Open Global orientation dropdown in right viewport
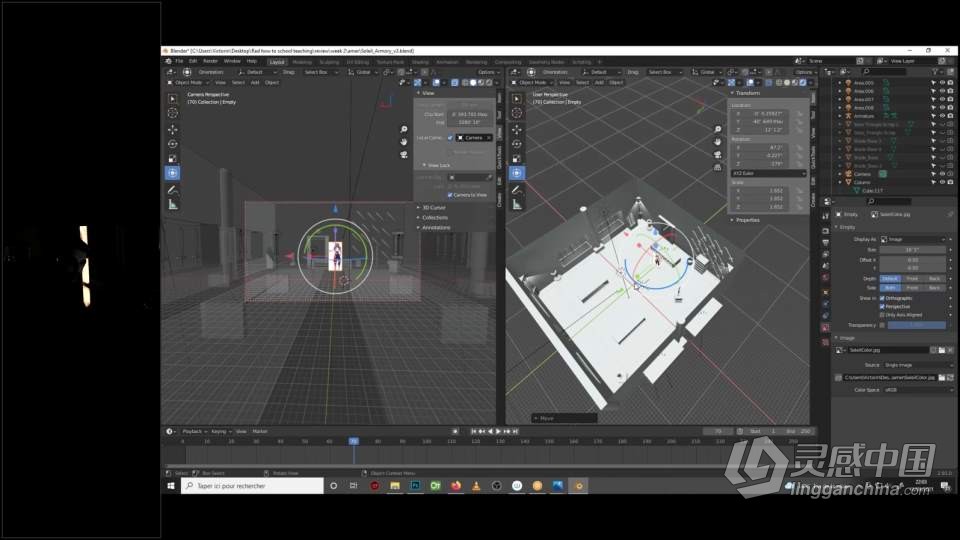This screenshot has width=960, height=540. [x=705, y=72]
